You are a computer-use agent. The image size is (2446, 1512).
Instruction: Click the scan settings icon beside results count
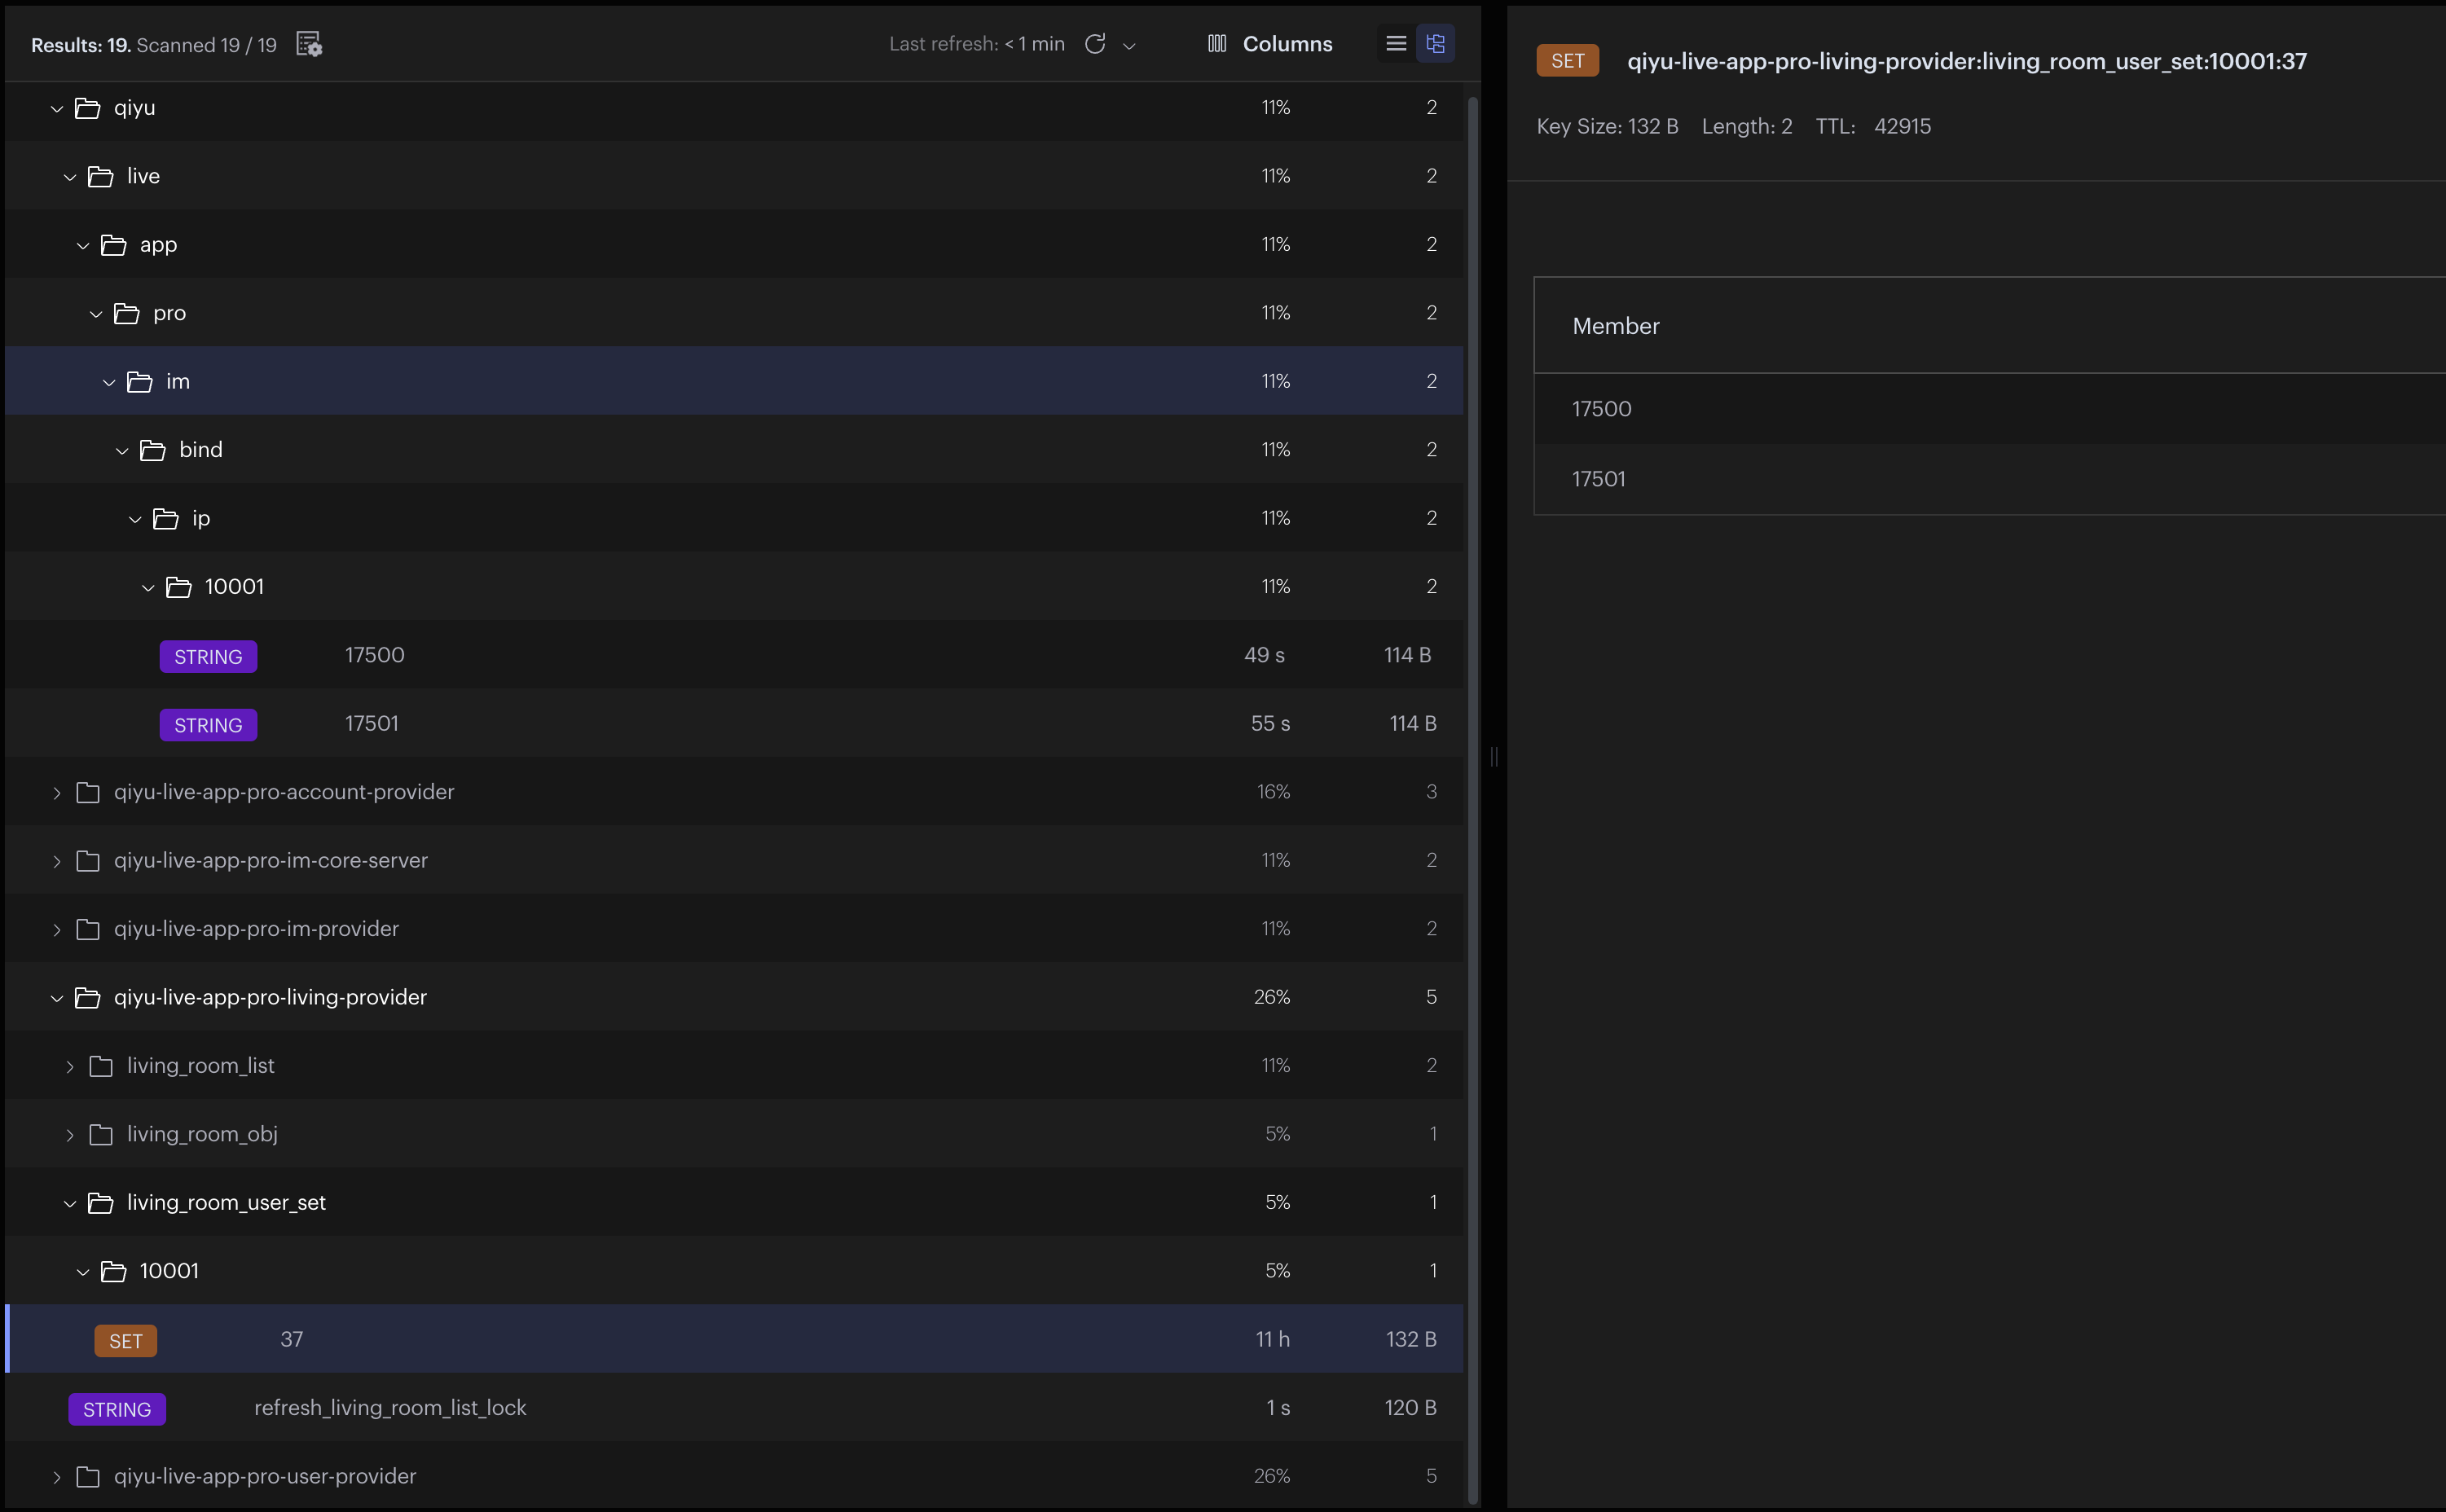point(309,44)
